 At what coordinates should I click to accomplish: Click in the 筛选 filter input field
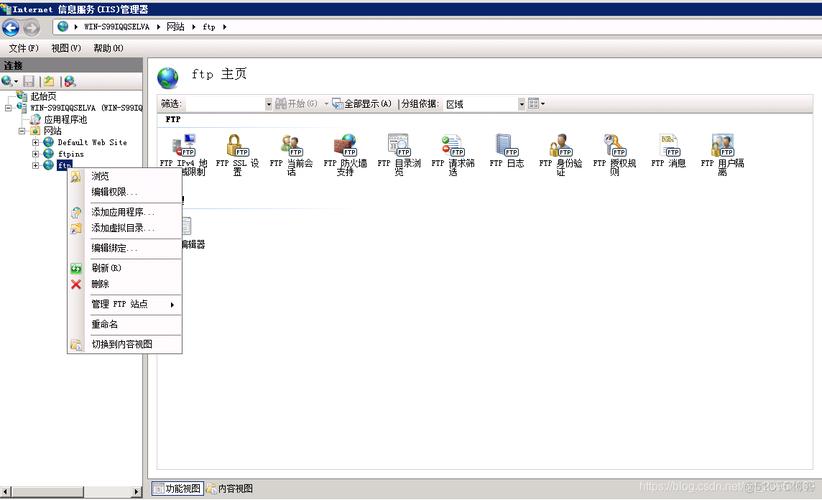[226, 104]
